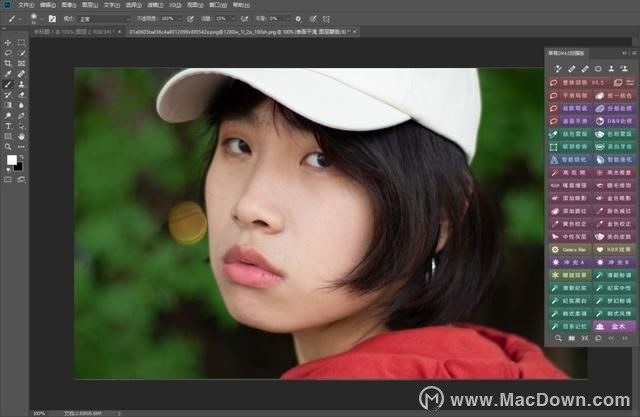The image size is (640, 417).
Task: Click the 中性灰层 button in panel
Action: pyautogui.click(x=570, y=237)
